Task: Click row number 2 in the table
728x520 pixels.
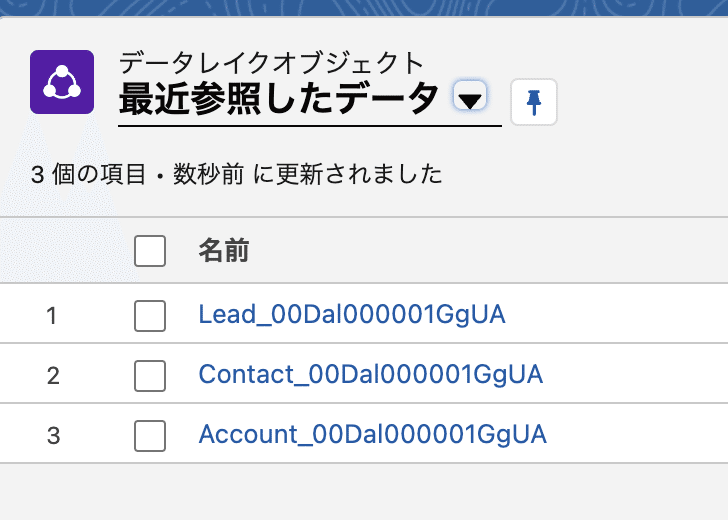Action: (x=53, y=376)
